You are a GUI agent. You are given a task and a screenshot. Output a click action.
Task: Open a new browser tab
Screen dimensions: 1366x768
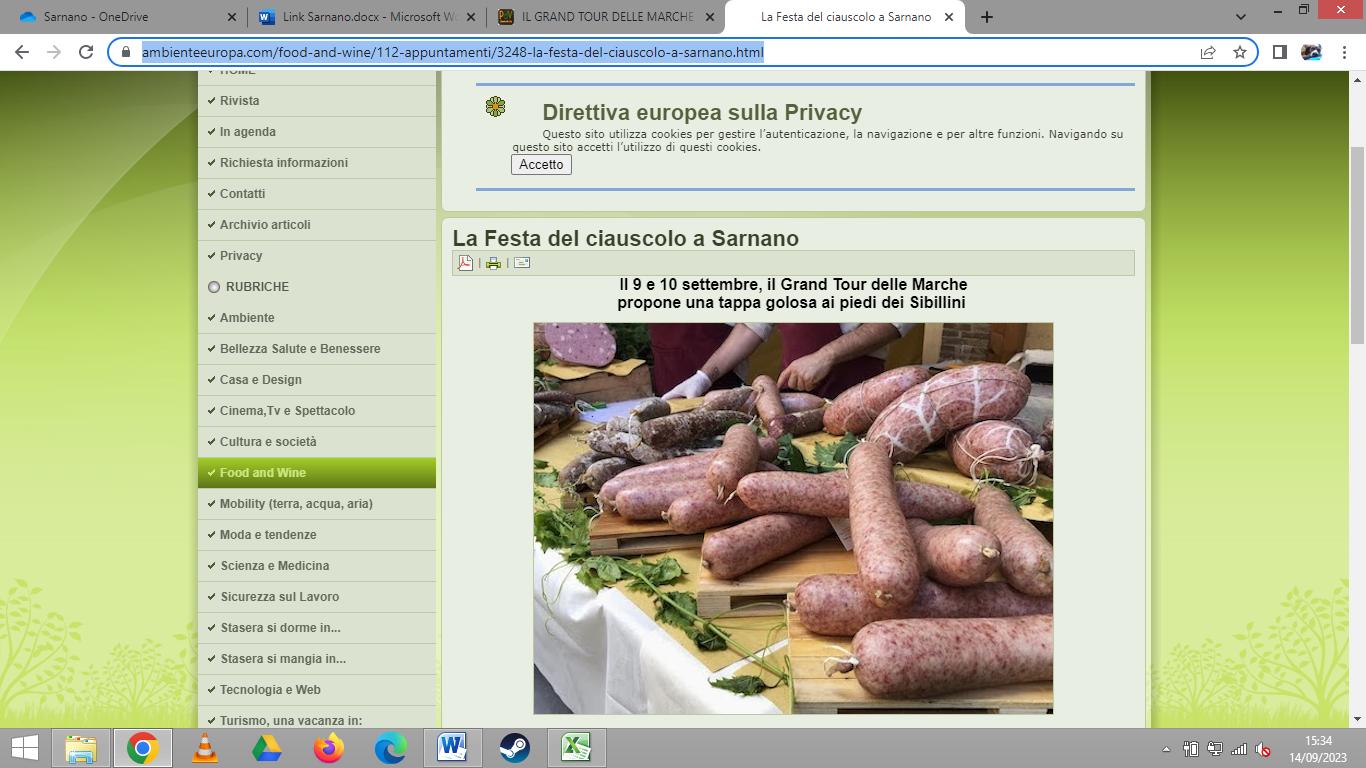click(x=987, y=17)
